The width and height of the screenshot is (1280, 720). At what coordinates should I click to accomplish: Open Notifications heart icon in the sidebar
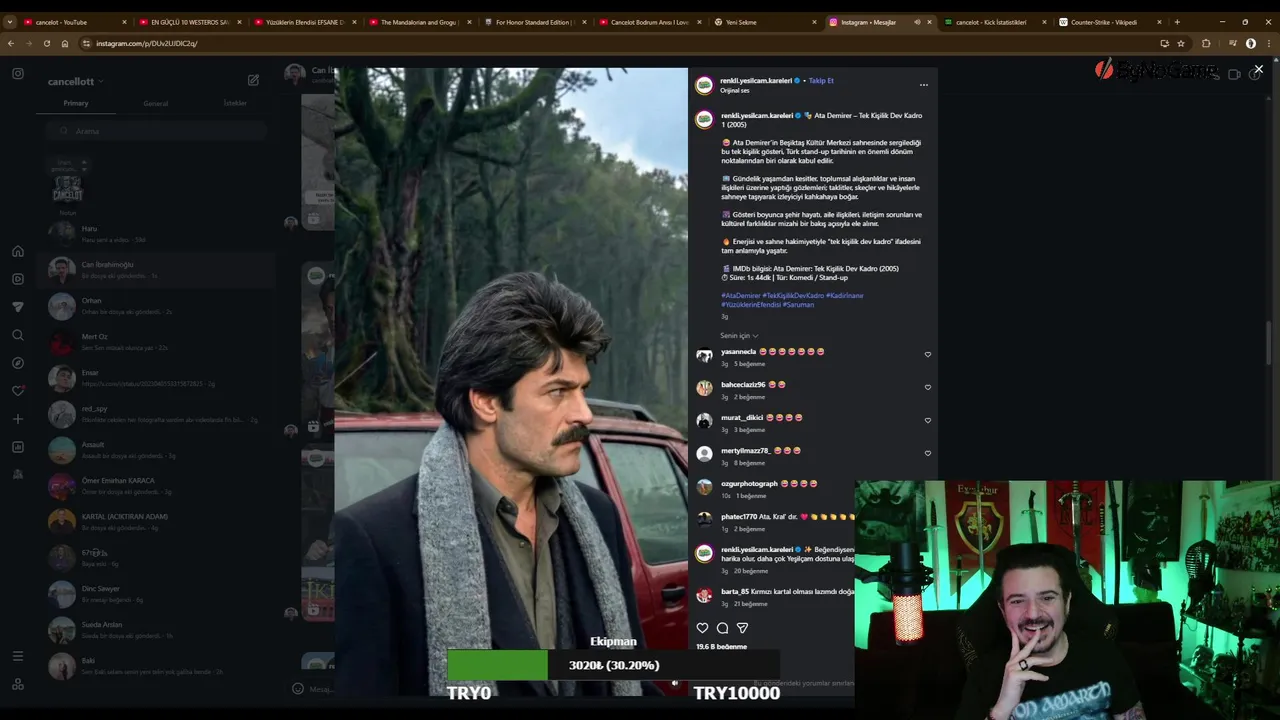pyautogui.click(x=18, y=391)
